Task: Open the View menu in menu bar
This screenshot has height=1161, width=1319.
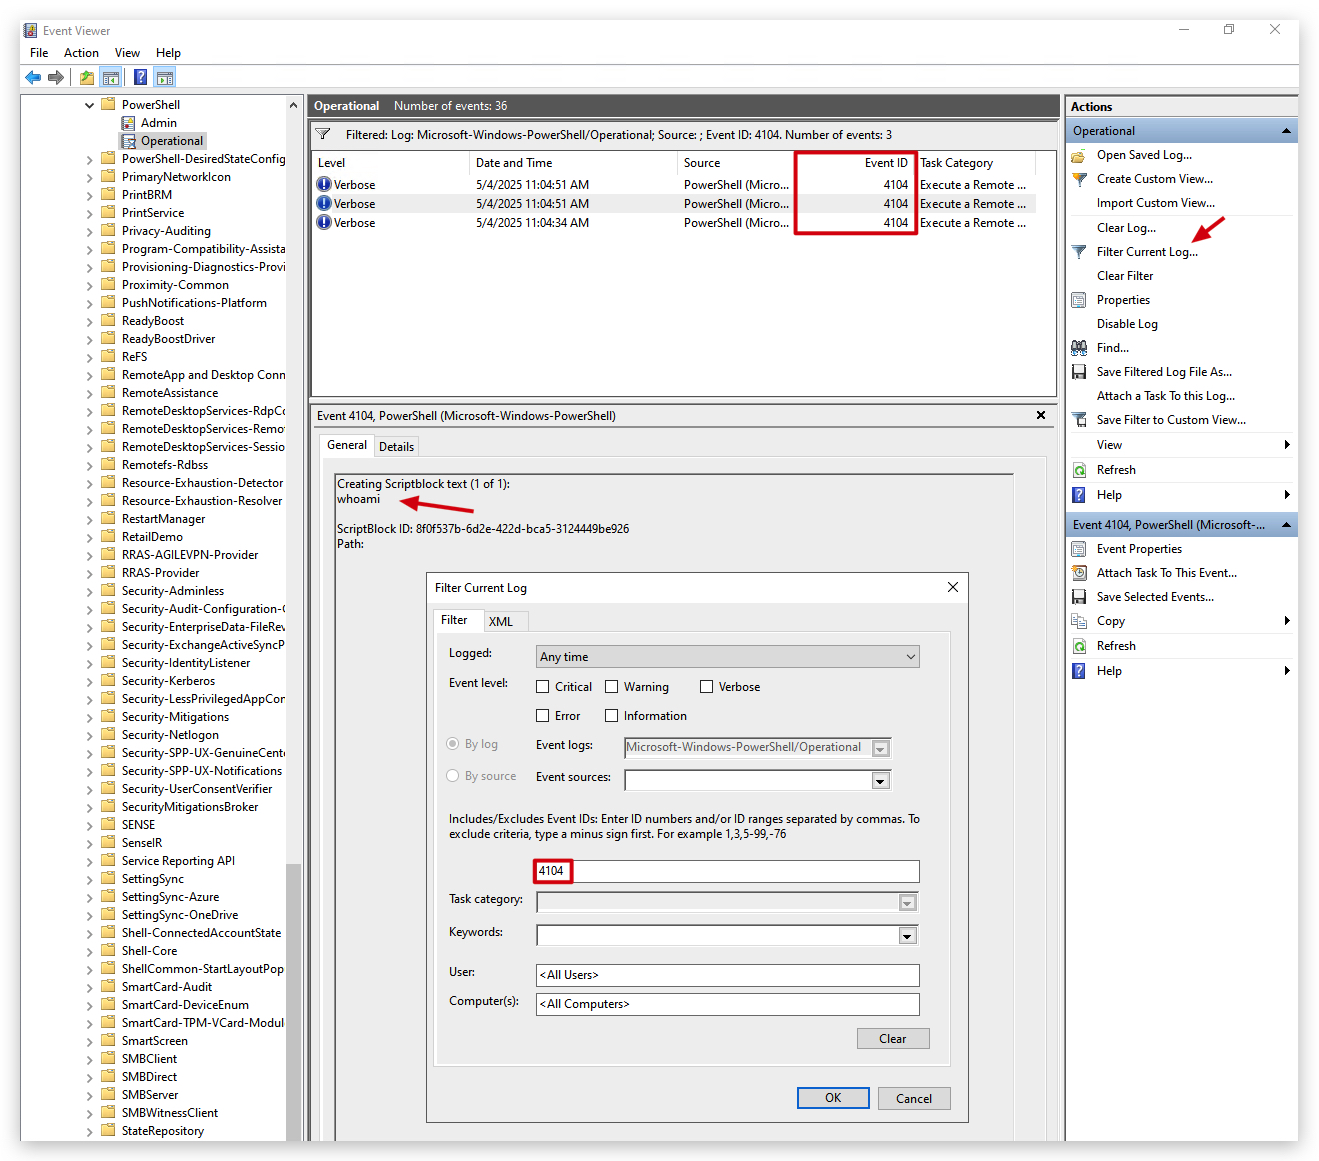Action: click(127, 53)
